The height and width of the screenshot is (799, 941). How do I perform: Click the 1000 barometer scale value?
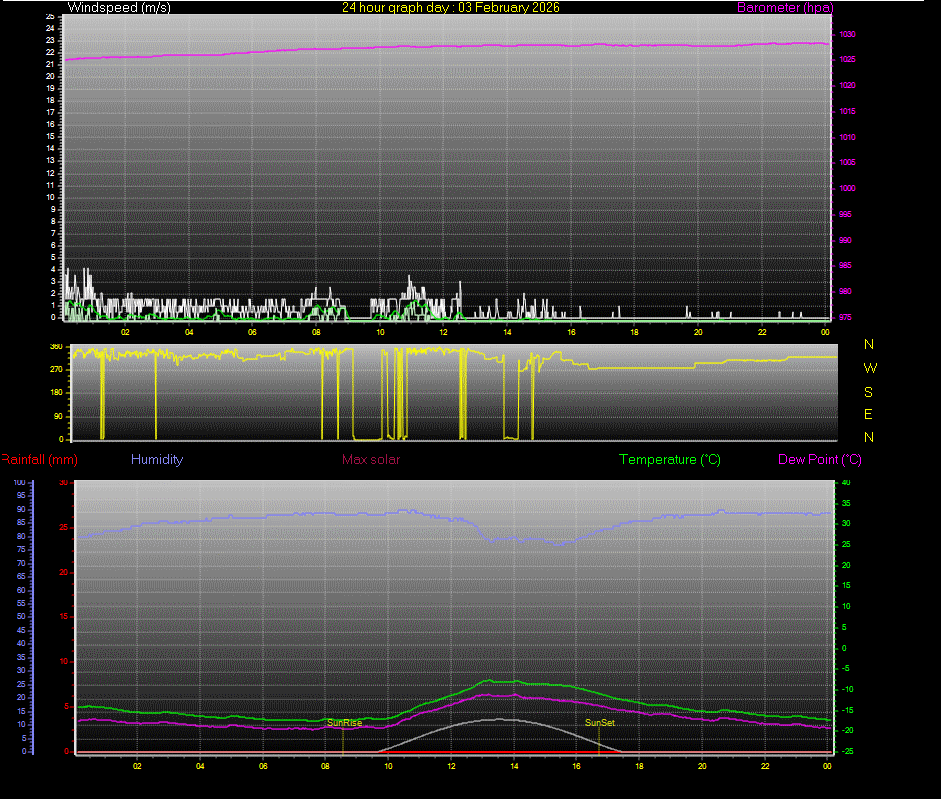click(x=847, y=188)
